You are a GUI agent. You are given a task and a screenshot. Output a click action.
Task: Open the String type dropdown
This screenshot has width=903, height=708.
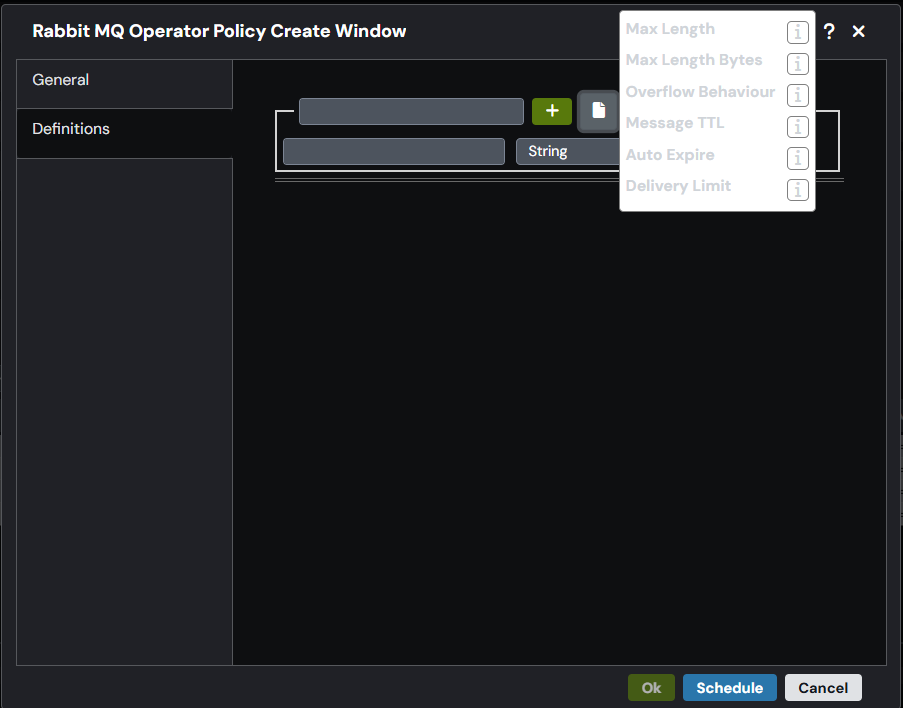pyautogui.click(x=568, y=152)
